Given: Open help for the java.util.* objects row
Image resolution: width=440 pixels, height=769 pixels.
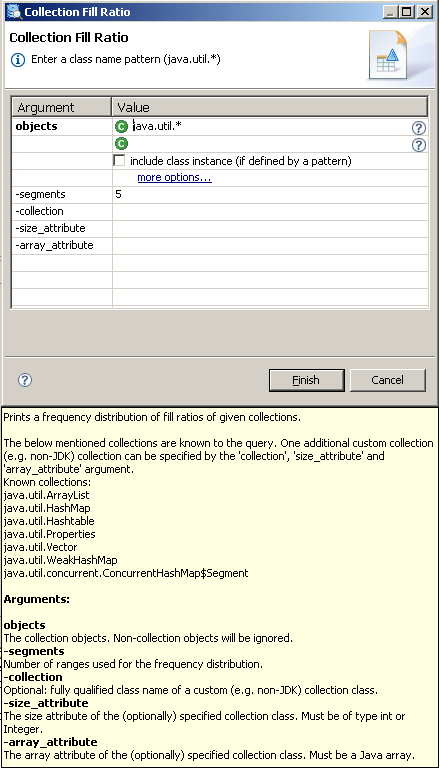Looking at the screenshot, I should 418,128.
